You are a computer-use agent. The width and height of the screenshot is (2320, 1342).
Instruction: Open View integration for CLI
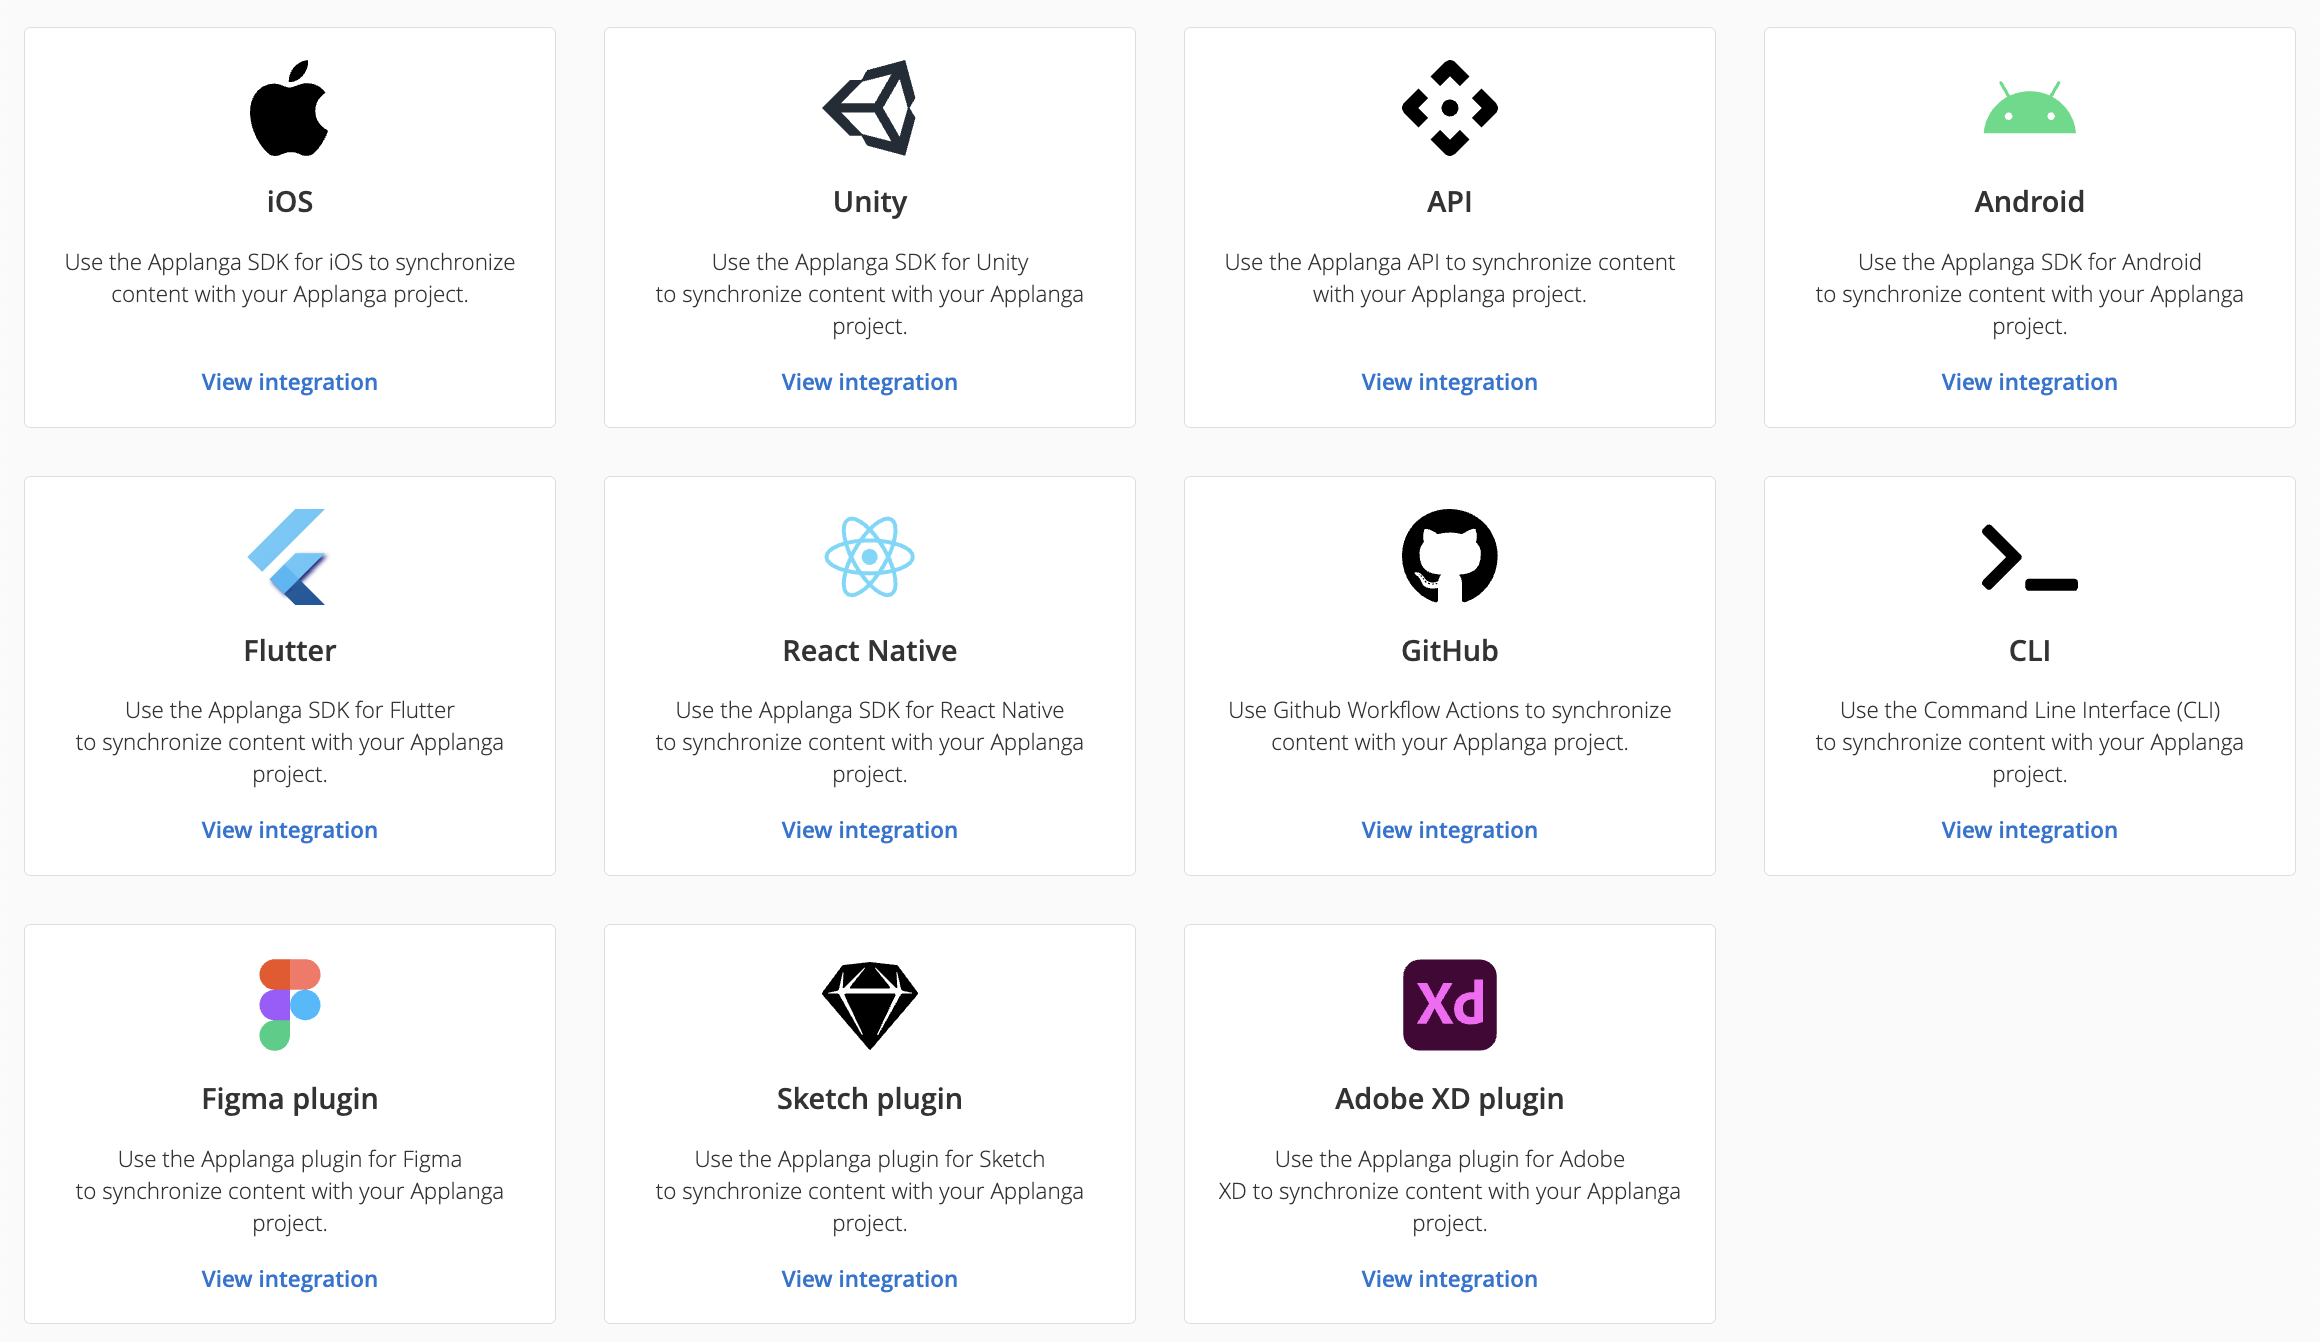(x=2029, y=830)
